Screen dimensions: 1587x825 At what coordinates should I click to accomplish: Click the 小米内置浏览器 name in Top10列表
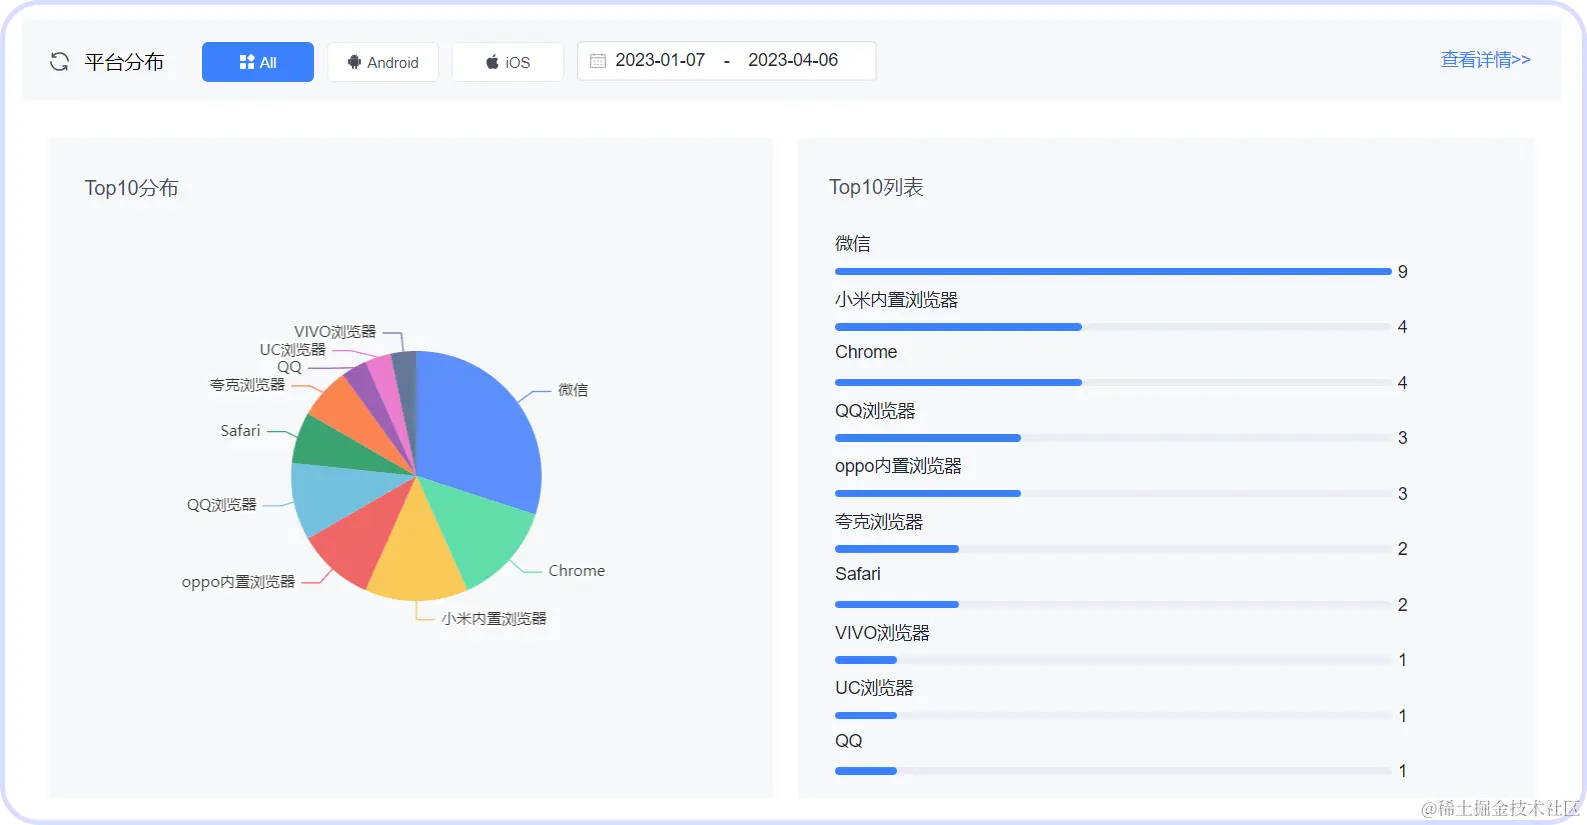tap(897, 299)
